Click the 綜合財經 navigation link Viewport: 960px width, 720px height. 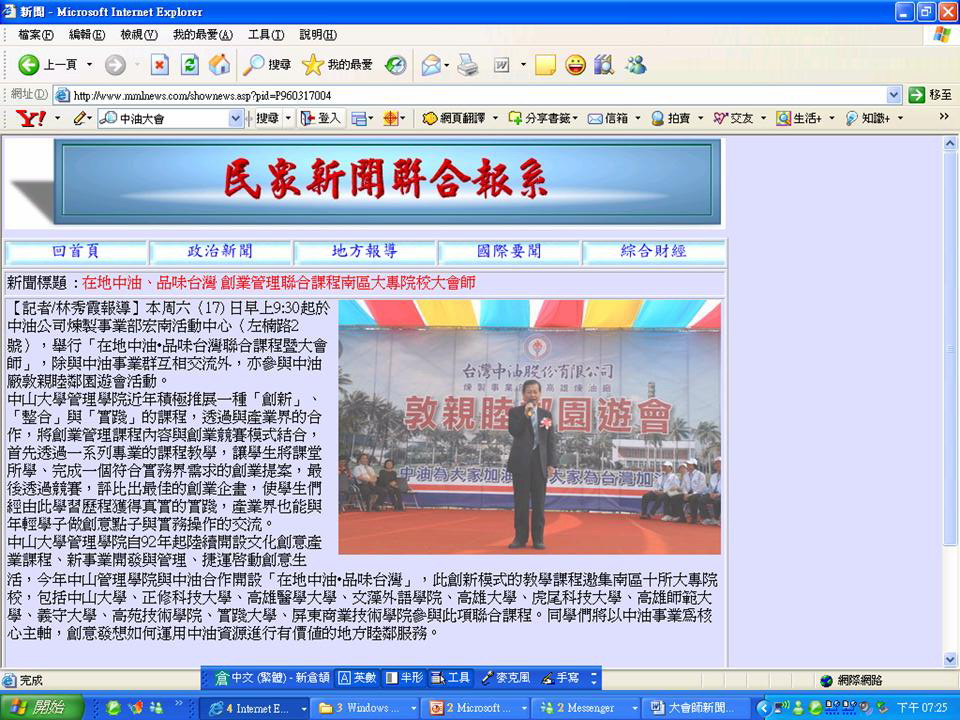click(654, 251)
